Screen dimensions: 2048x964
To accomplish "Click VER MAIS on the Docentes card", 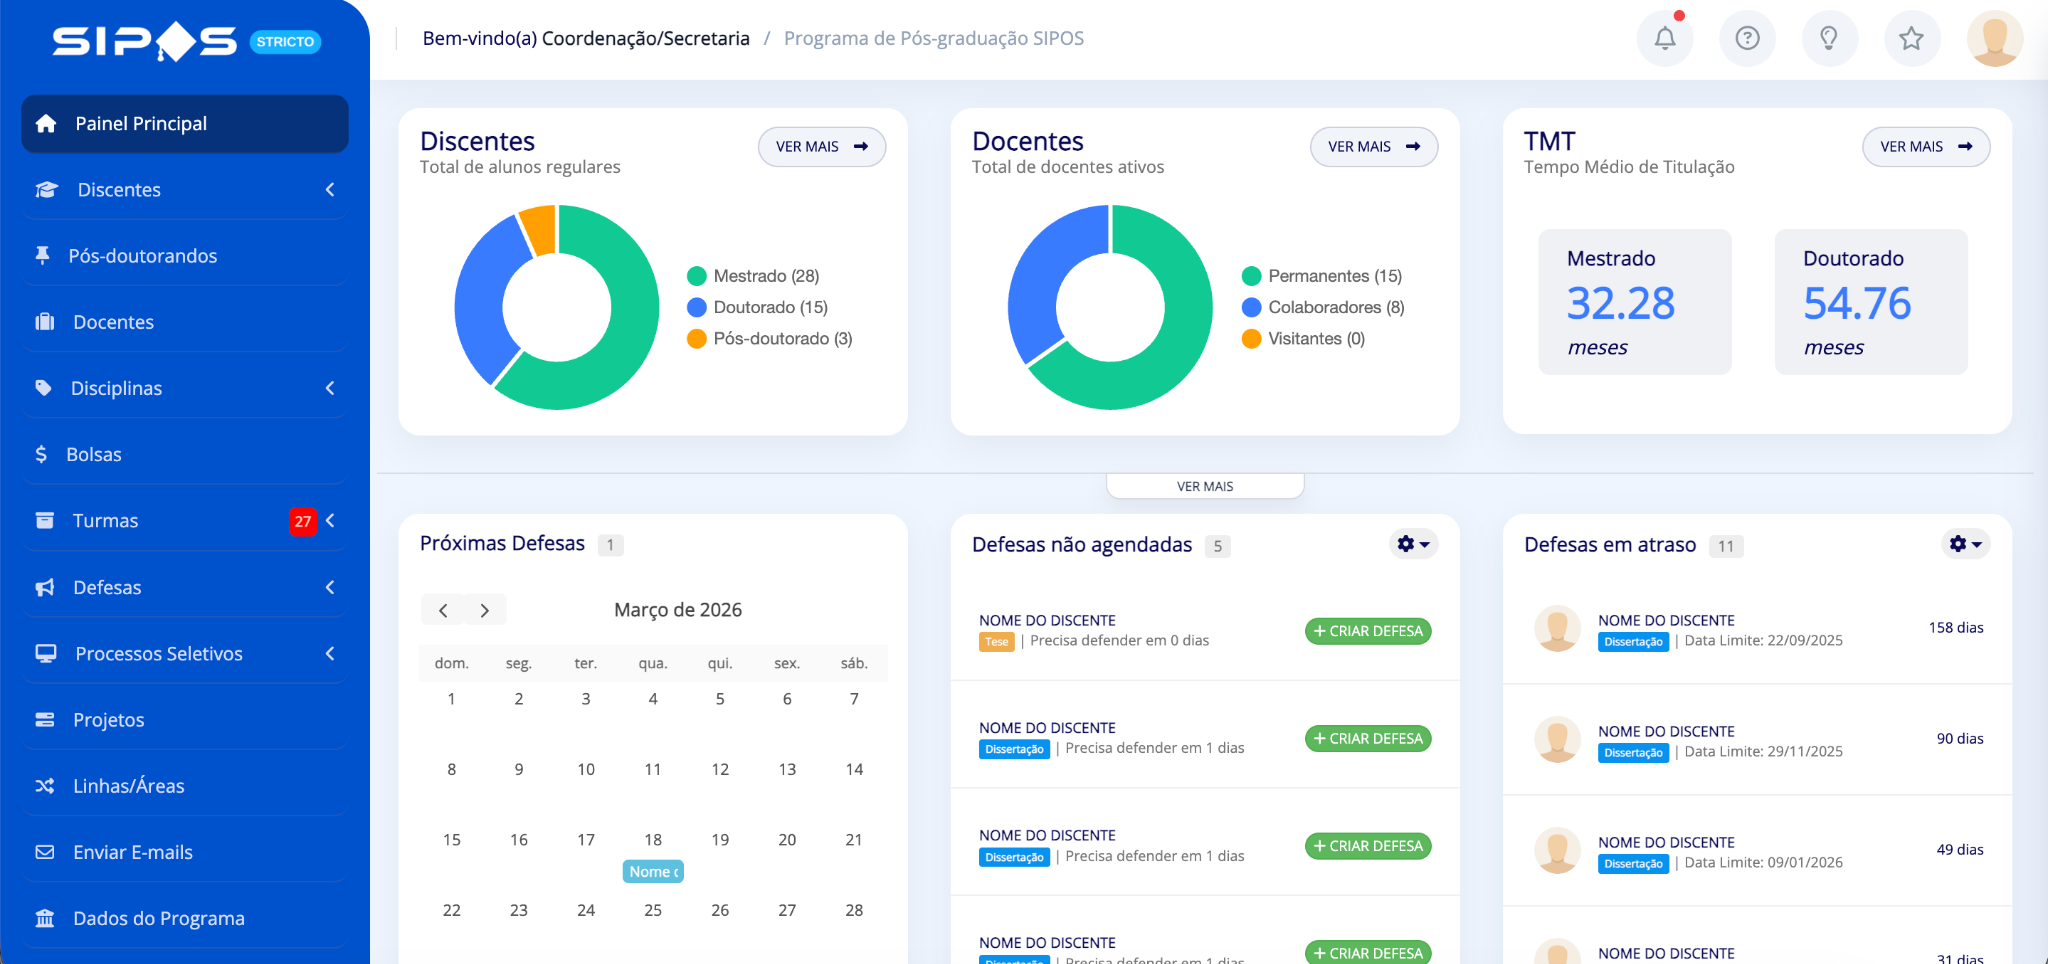I will coord(1374,146).
